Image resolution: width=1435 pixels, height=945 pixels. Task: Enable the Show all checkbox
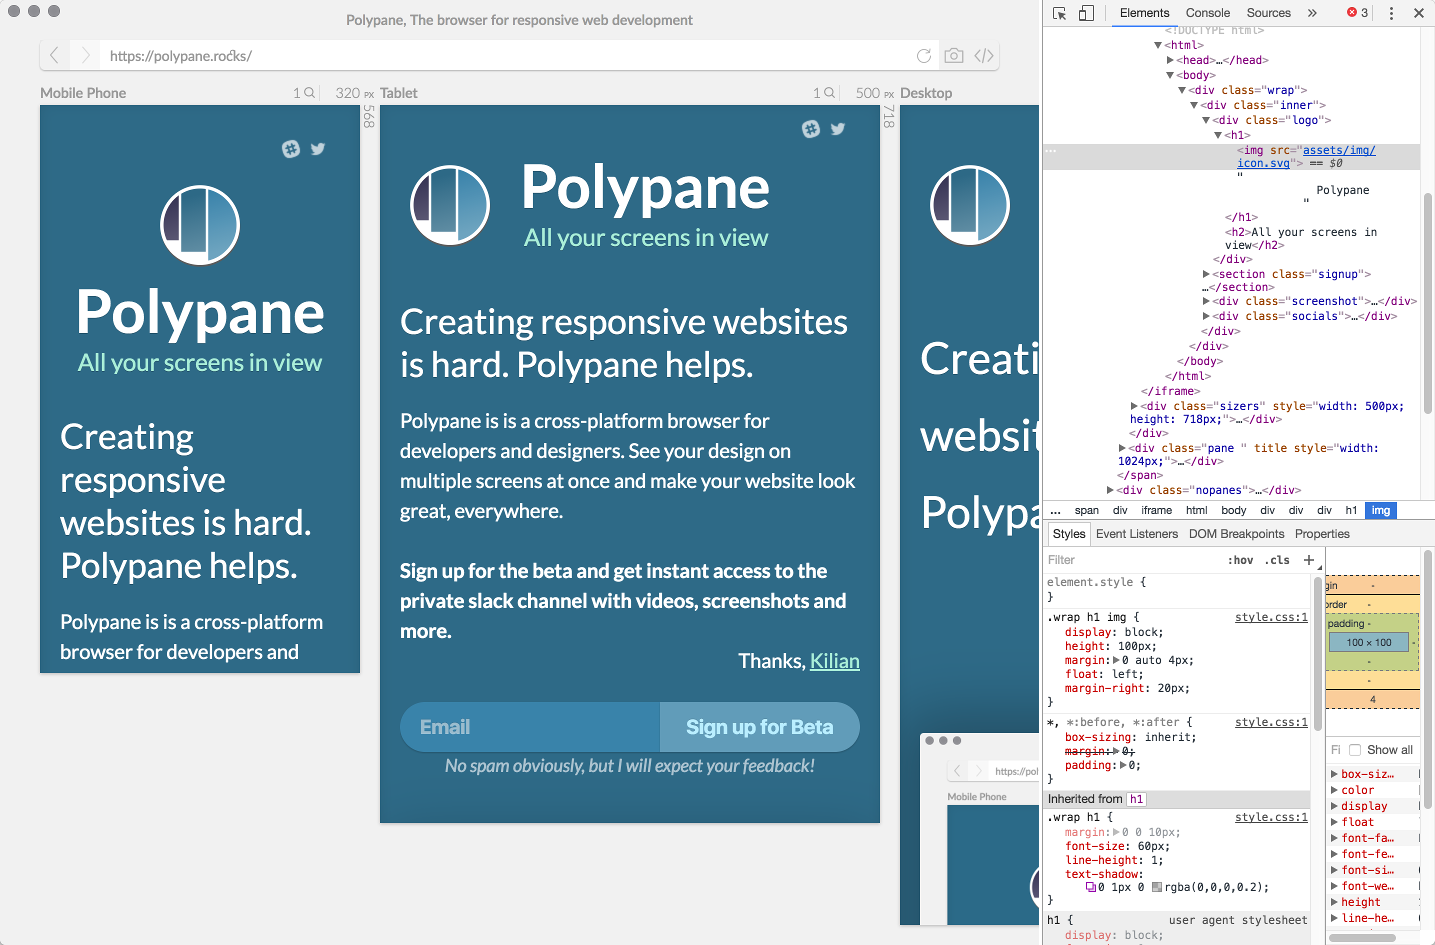tap(1355, 750)
